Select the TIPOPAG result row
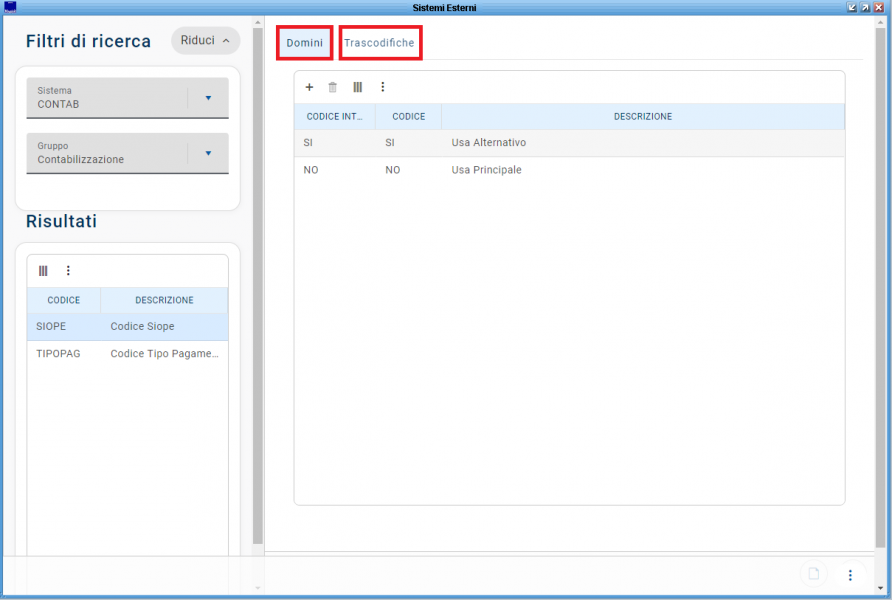Image resolution: width=892 pixels, height=600 pixels. (x=127, y=354)
